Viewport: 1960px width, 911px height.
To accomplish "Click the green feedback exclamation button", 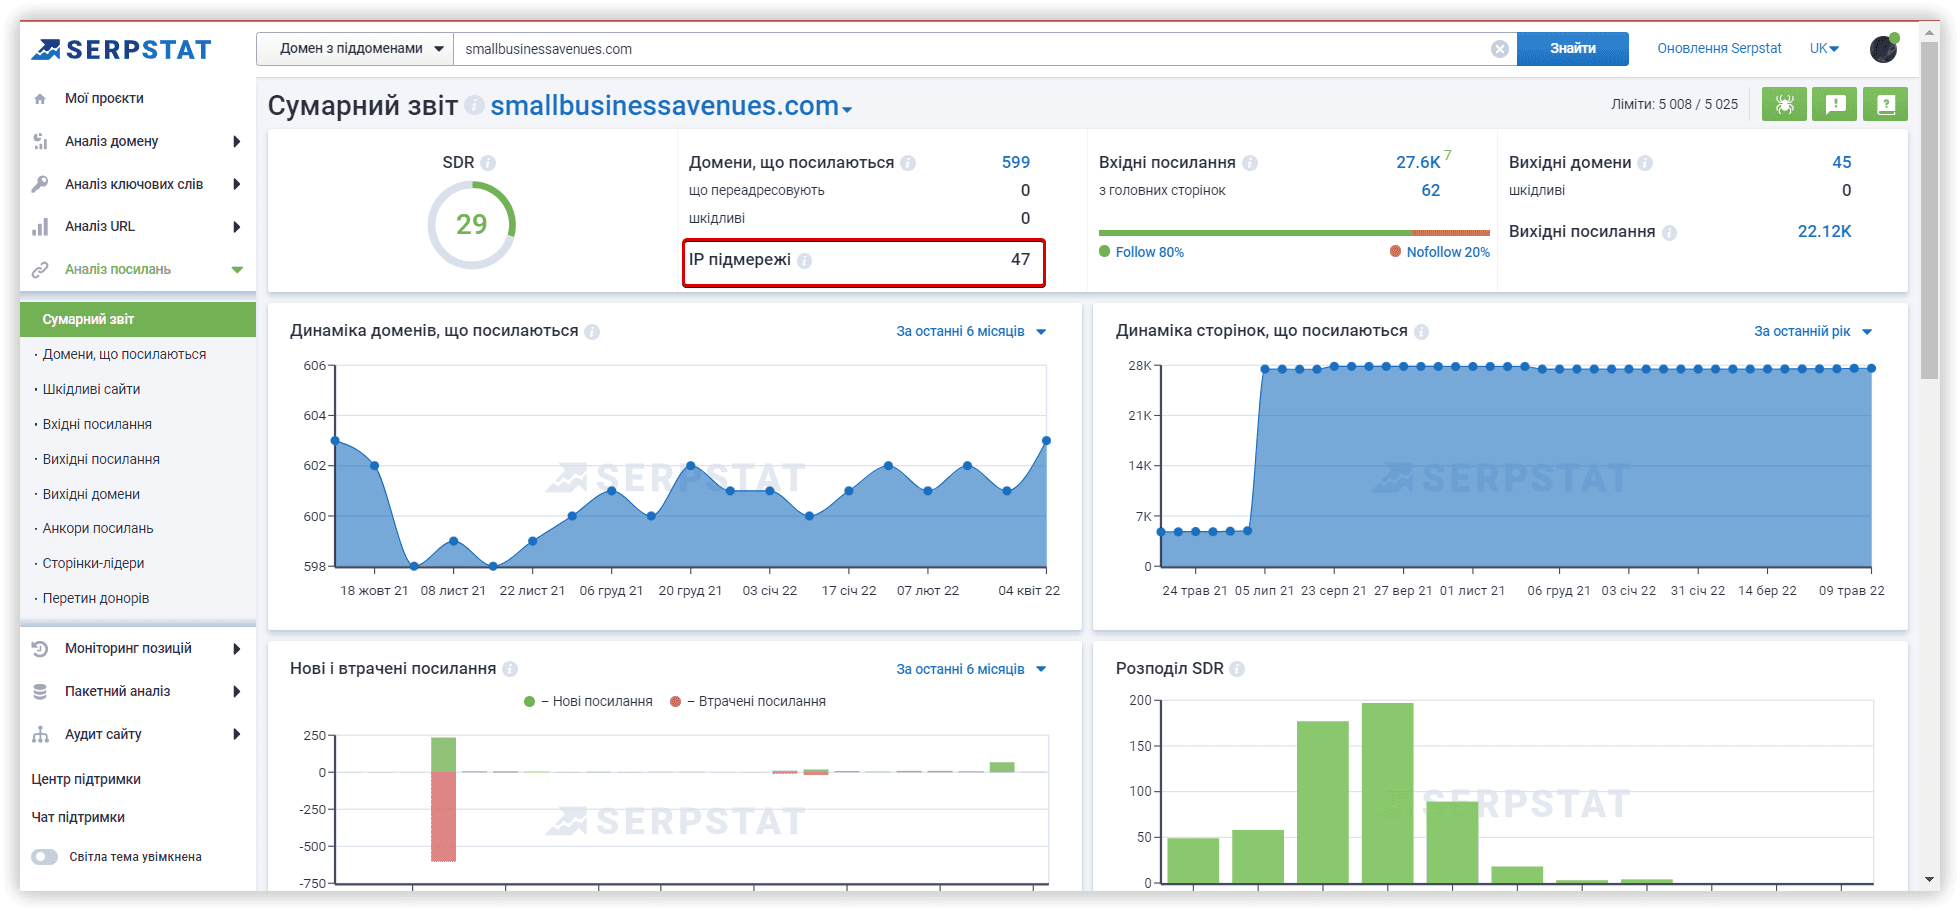I will coord(1835,104).
